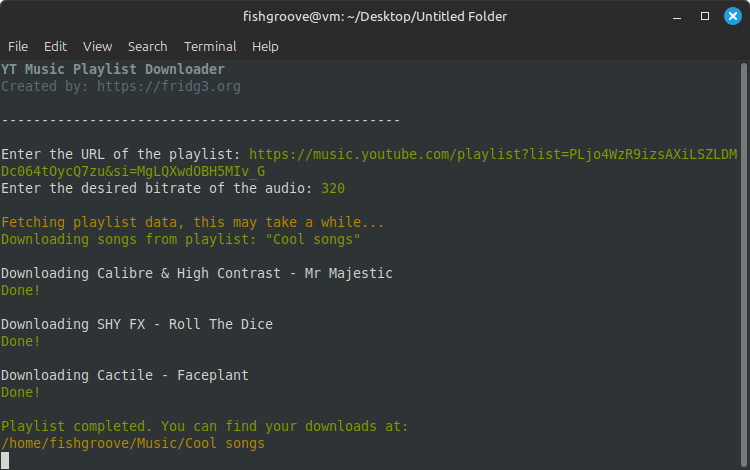750x470 pixels.
Task: Click the terminal cursor block at bottom
Action: coord(5,460)
